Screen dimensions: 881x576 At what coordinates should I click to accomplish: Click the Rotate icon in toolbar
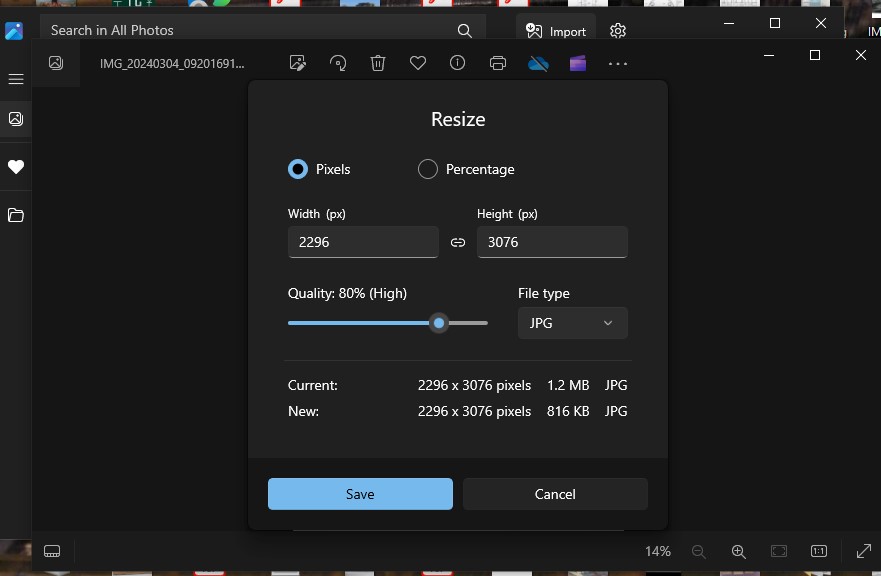click(338, 63)
